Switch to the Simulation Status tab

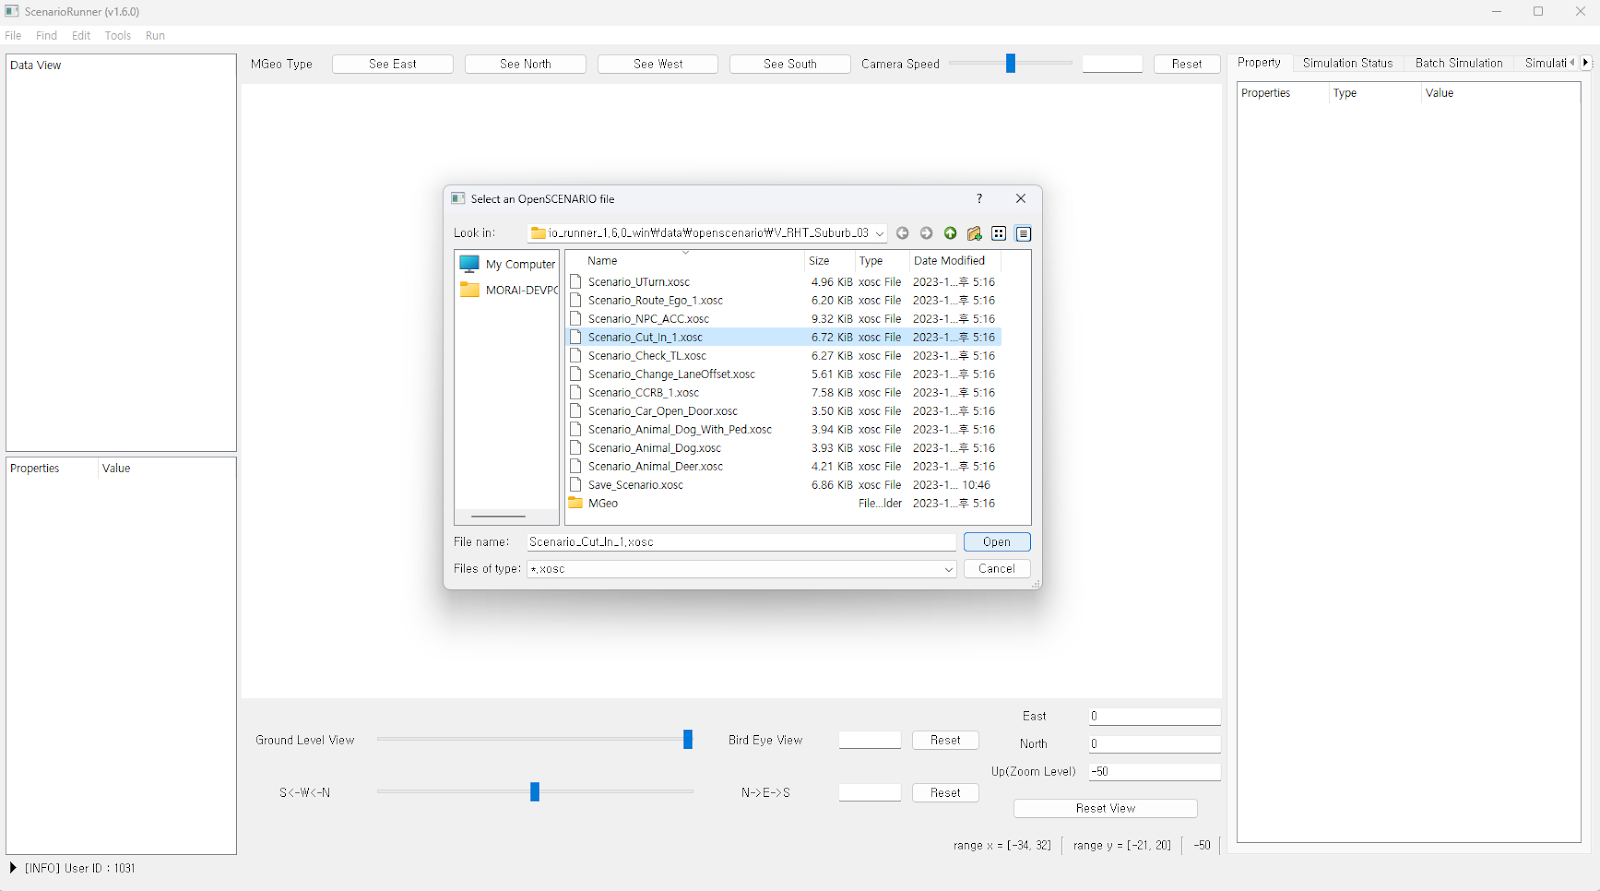click(1347, 63)
